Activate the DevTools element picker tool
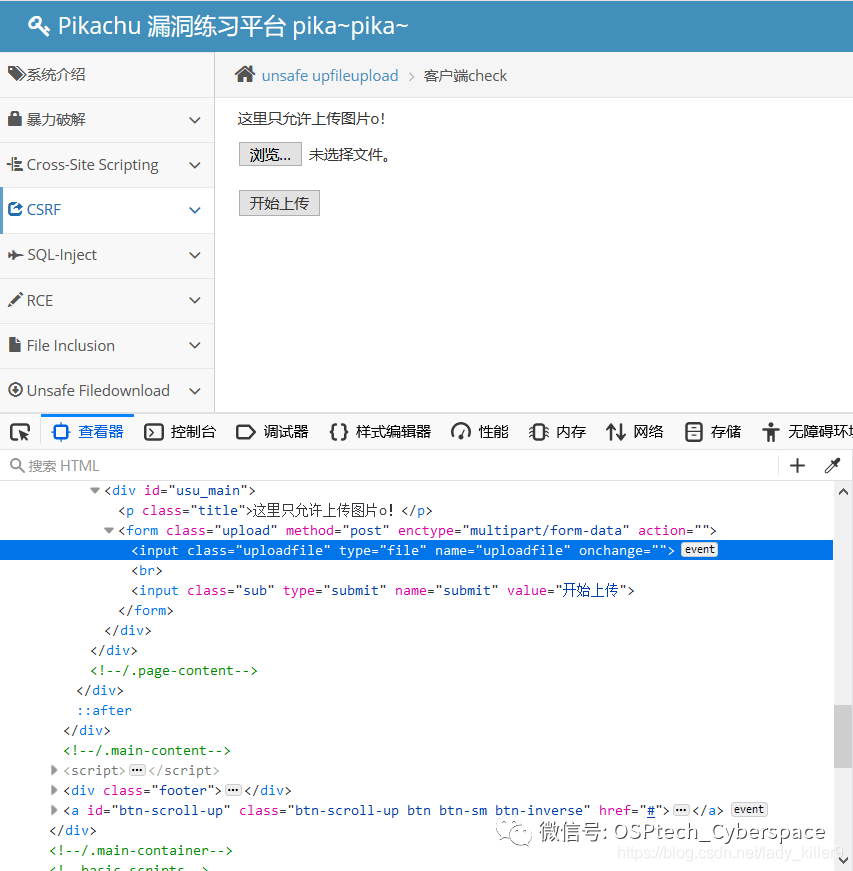Screen dimensions: 853x871 (20, 432)
